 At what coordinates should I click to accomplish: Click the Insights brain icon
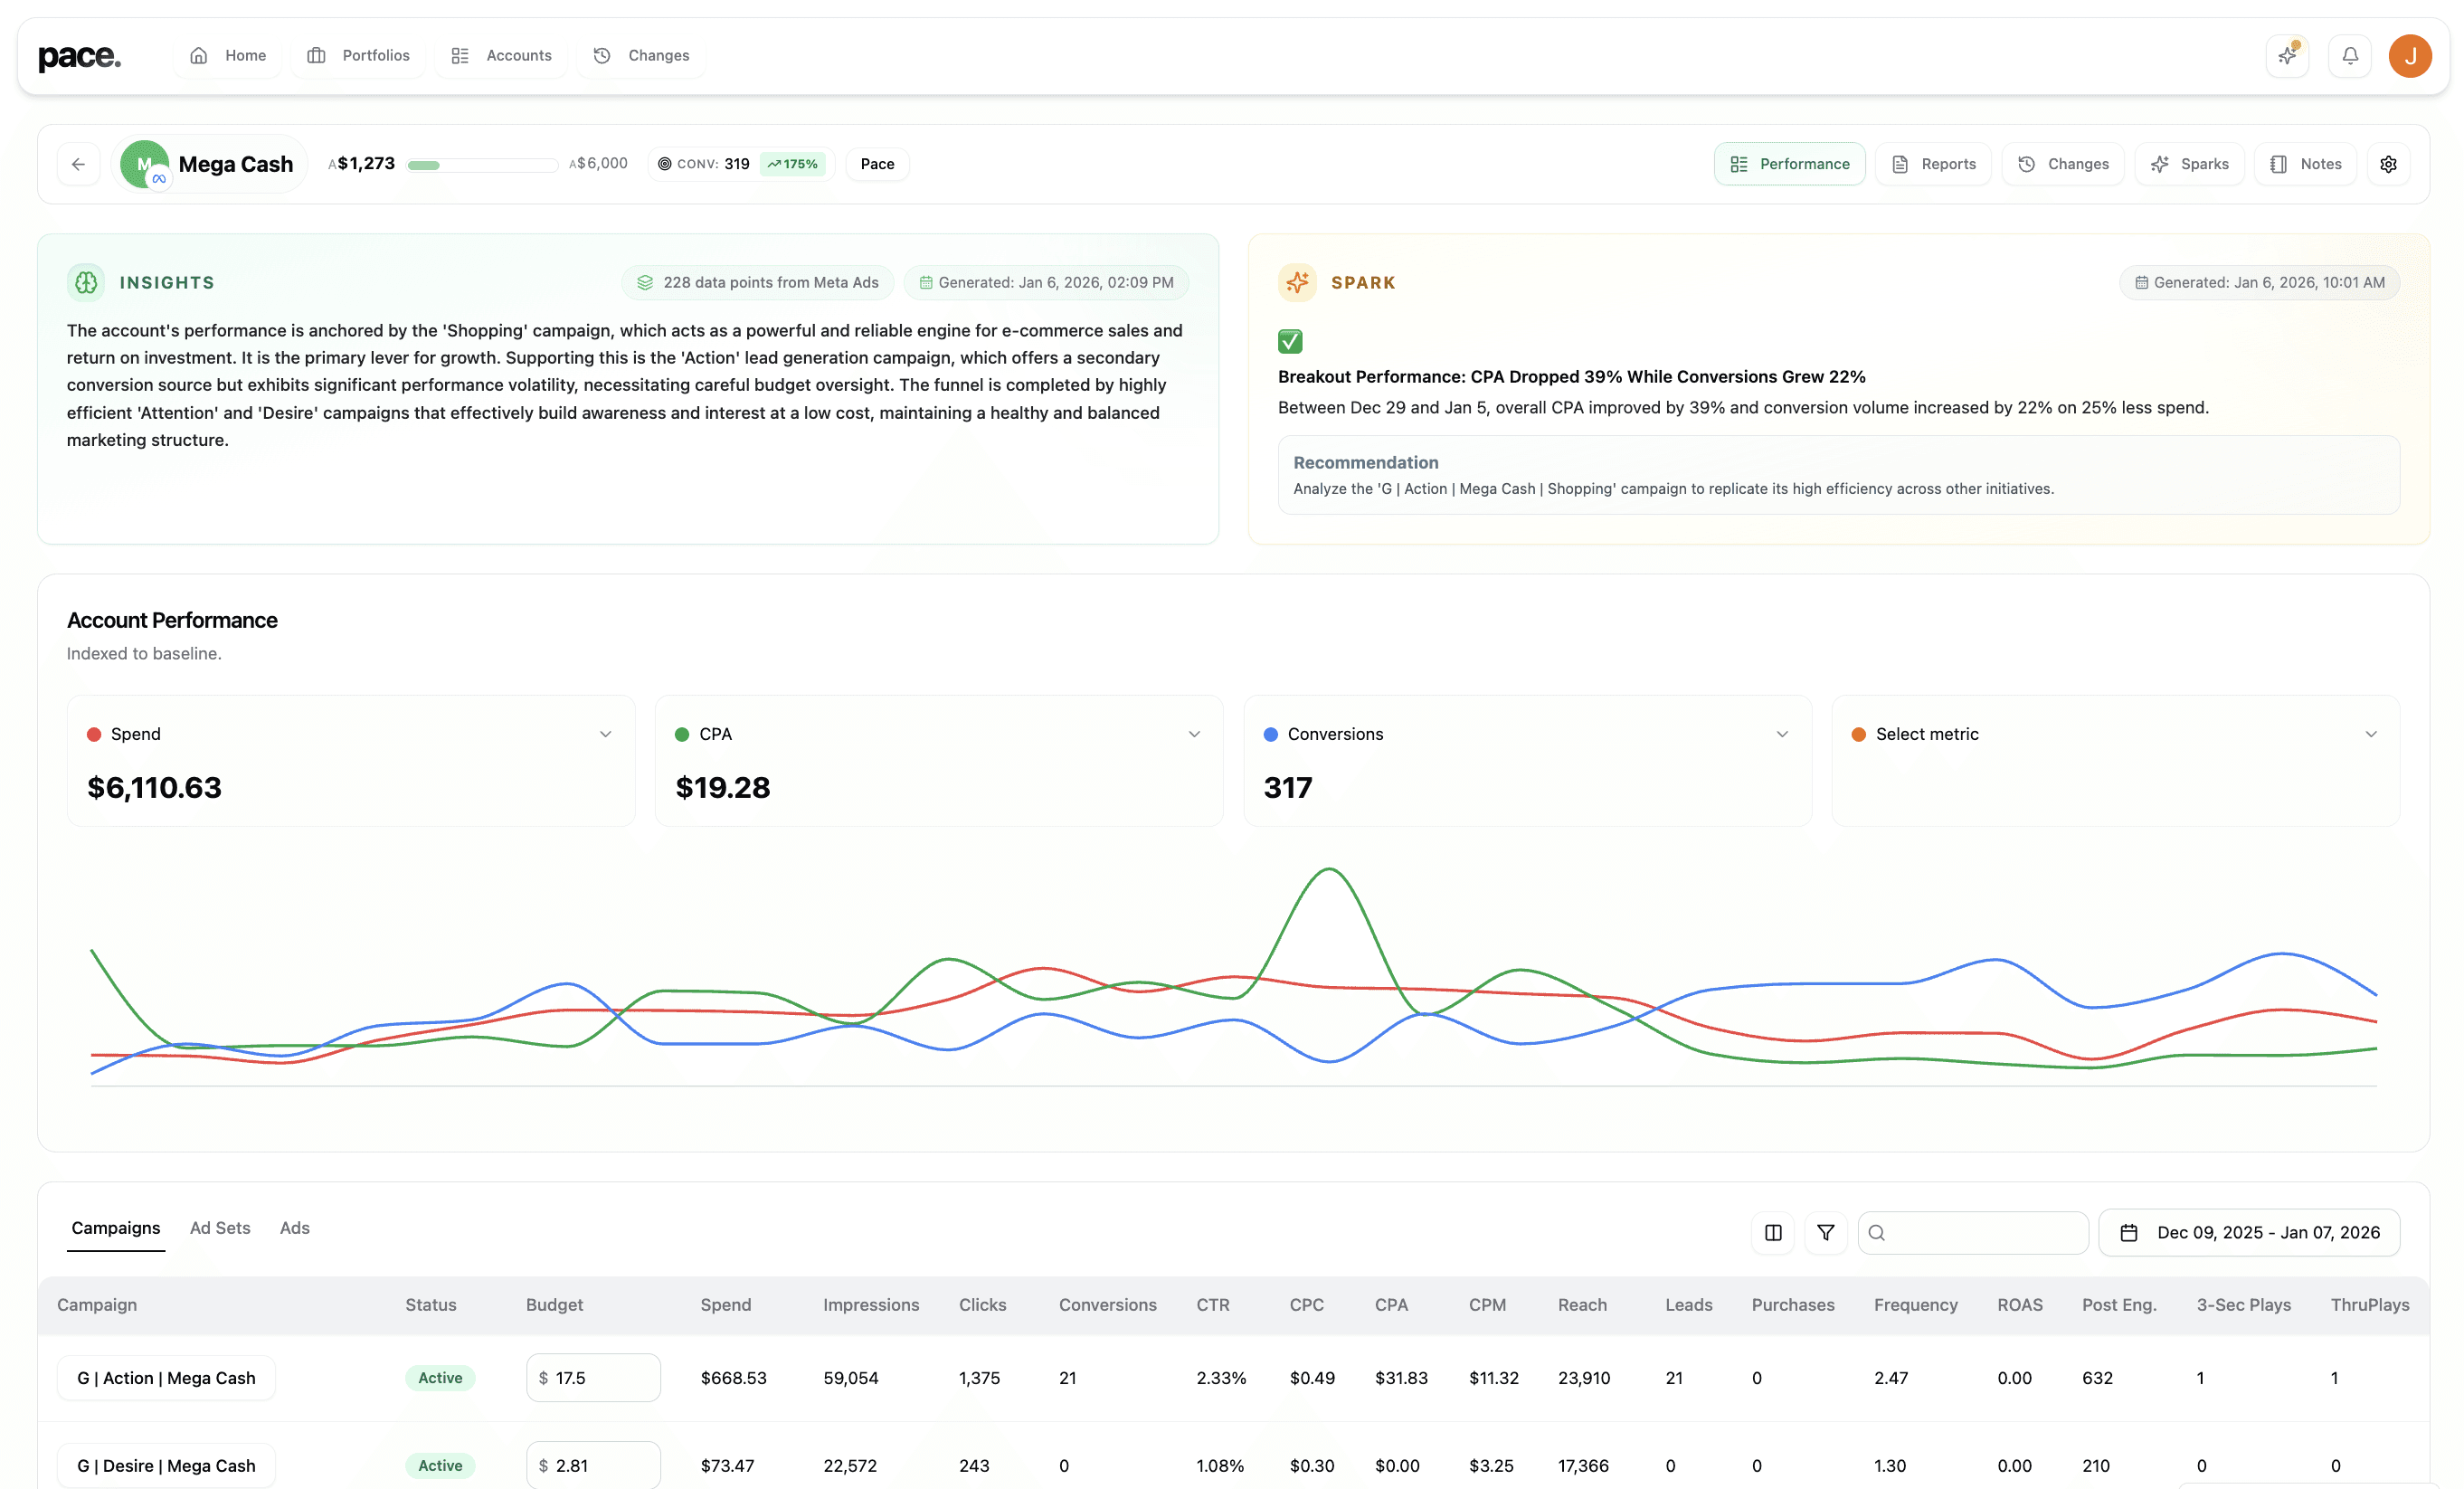[x=86, y=282]
